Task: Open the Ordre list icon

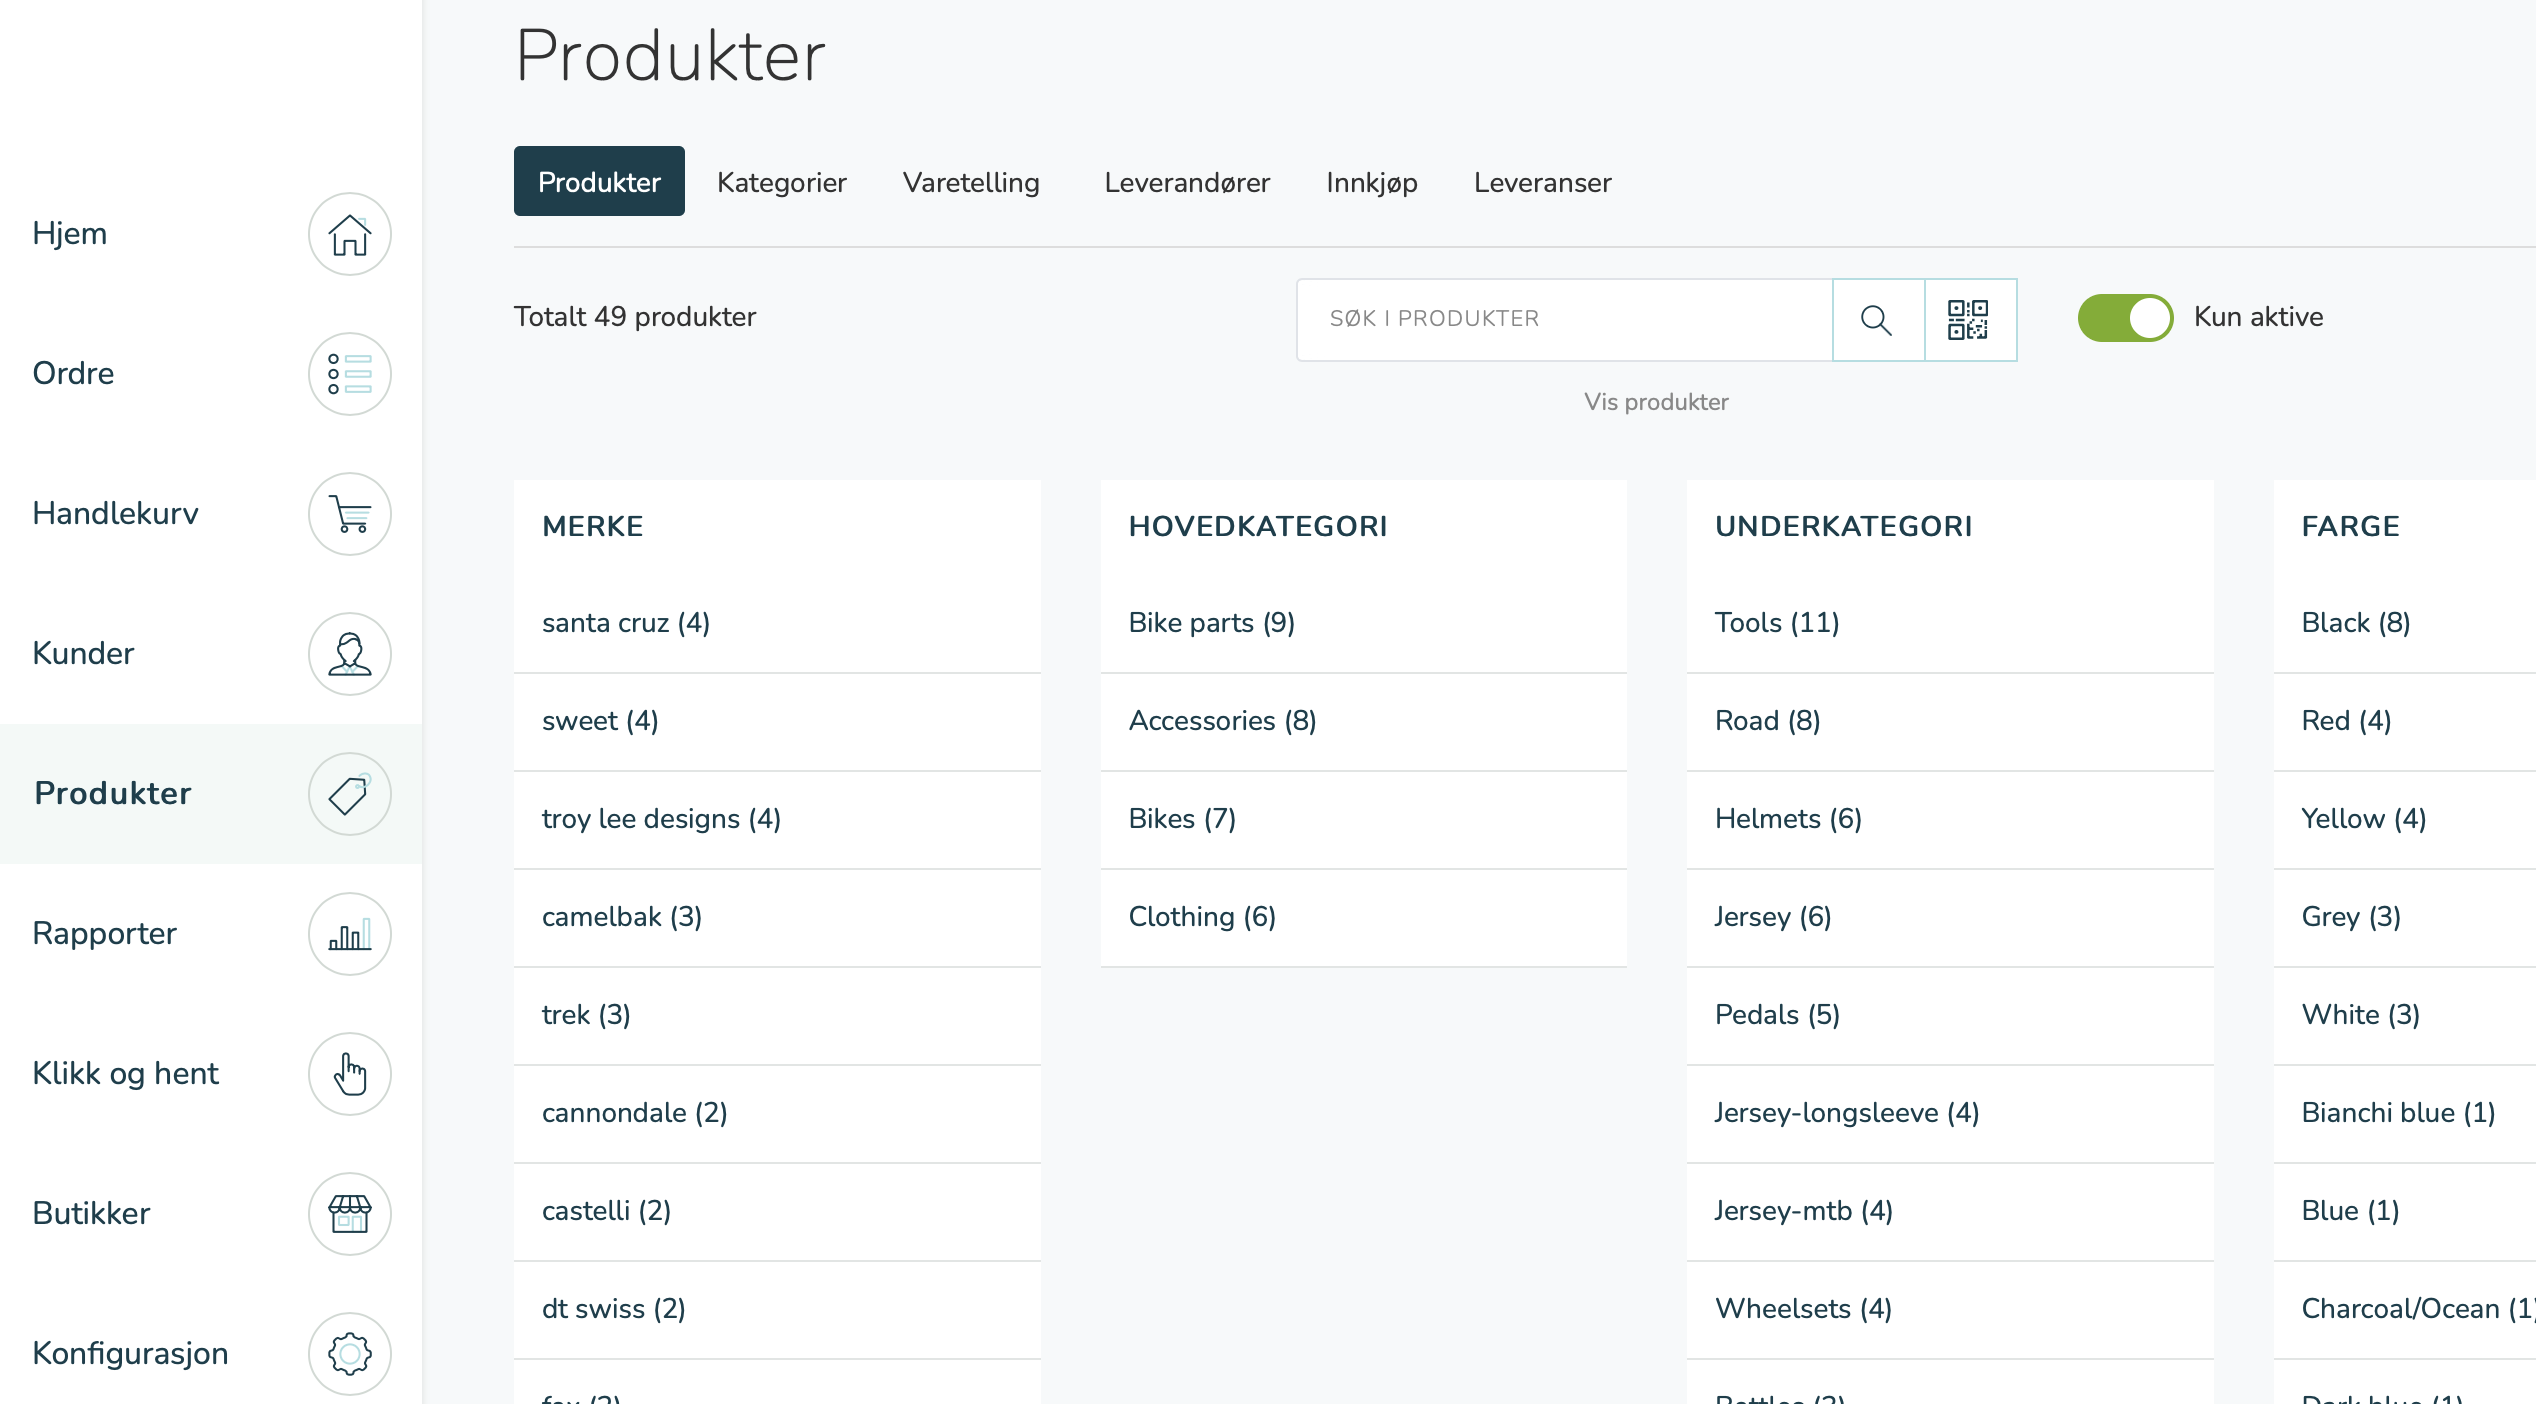Action: [x=349, y=374]
